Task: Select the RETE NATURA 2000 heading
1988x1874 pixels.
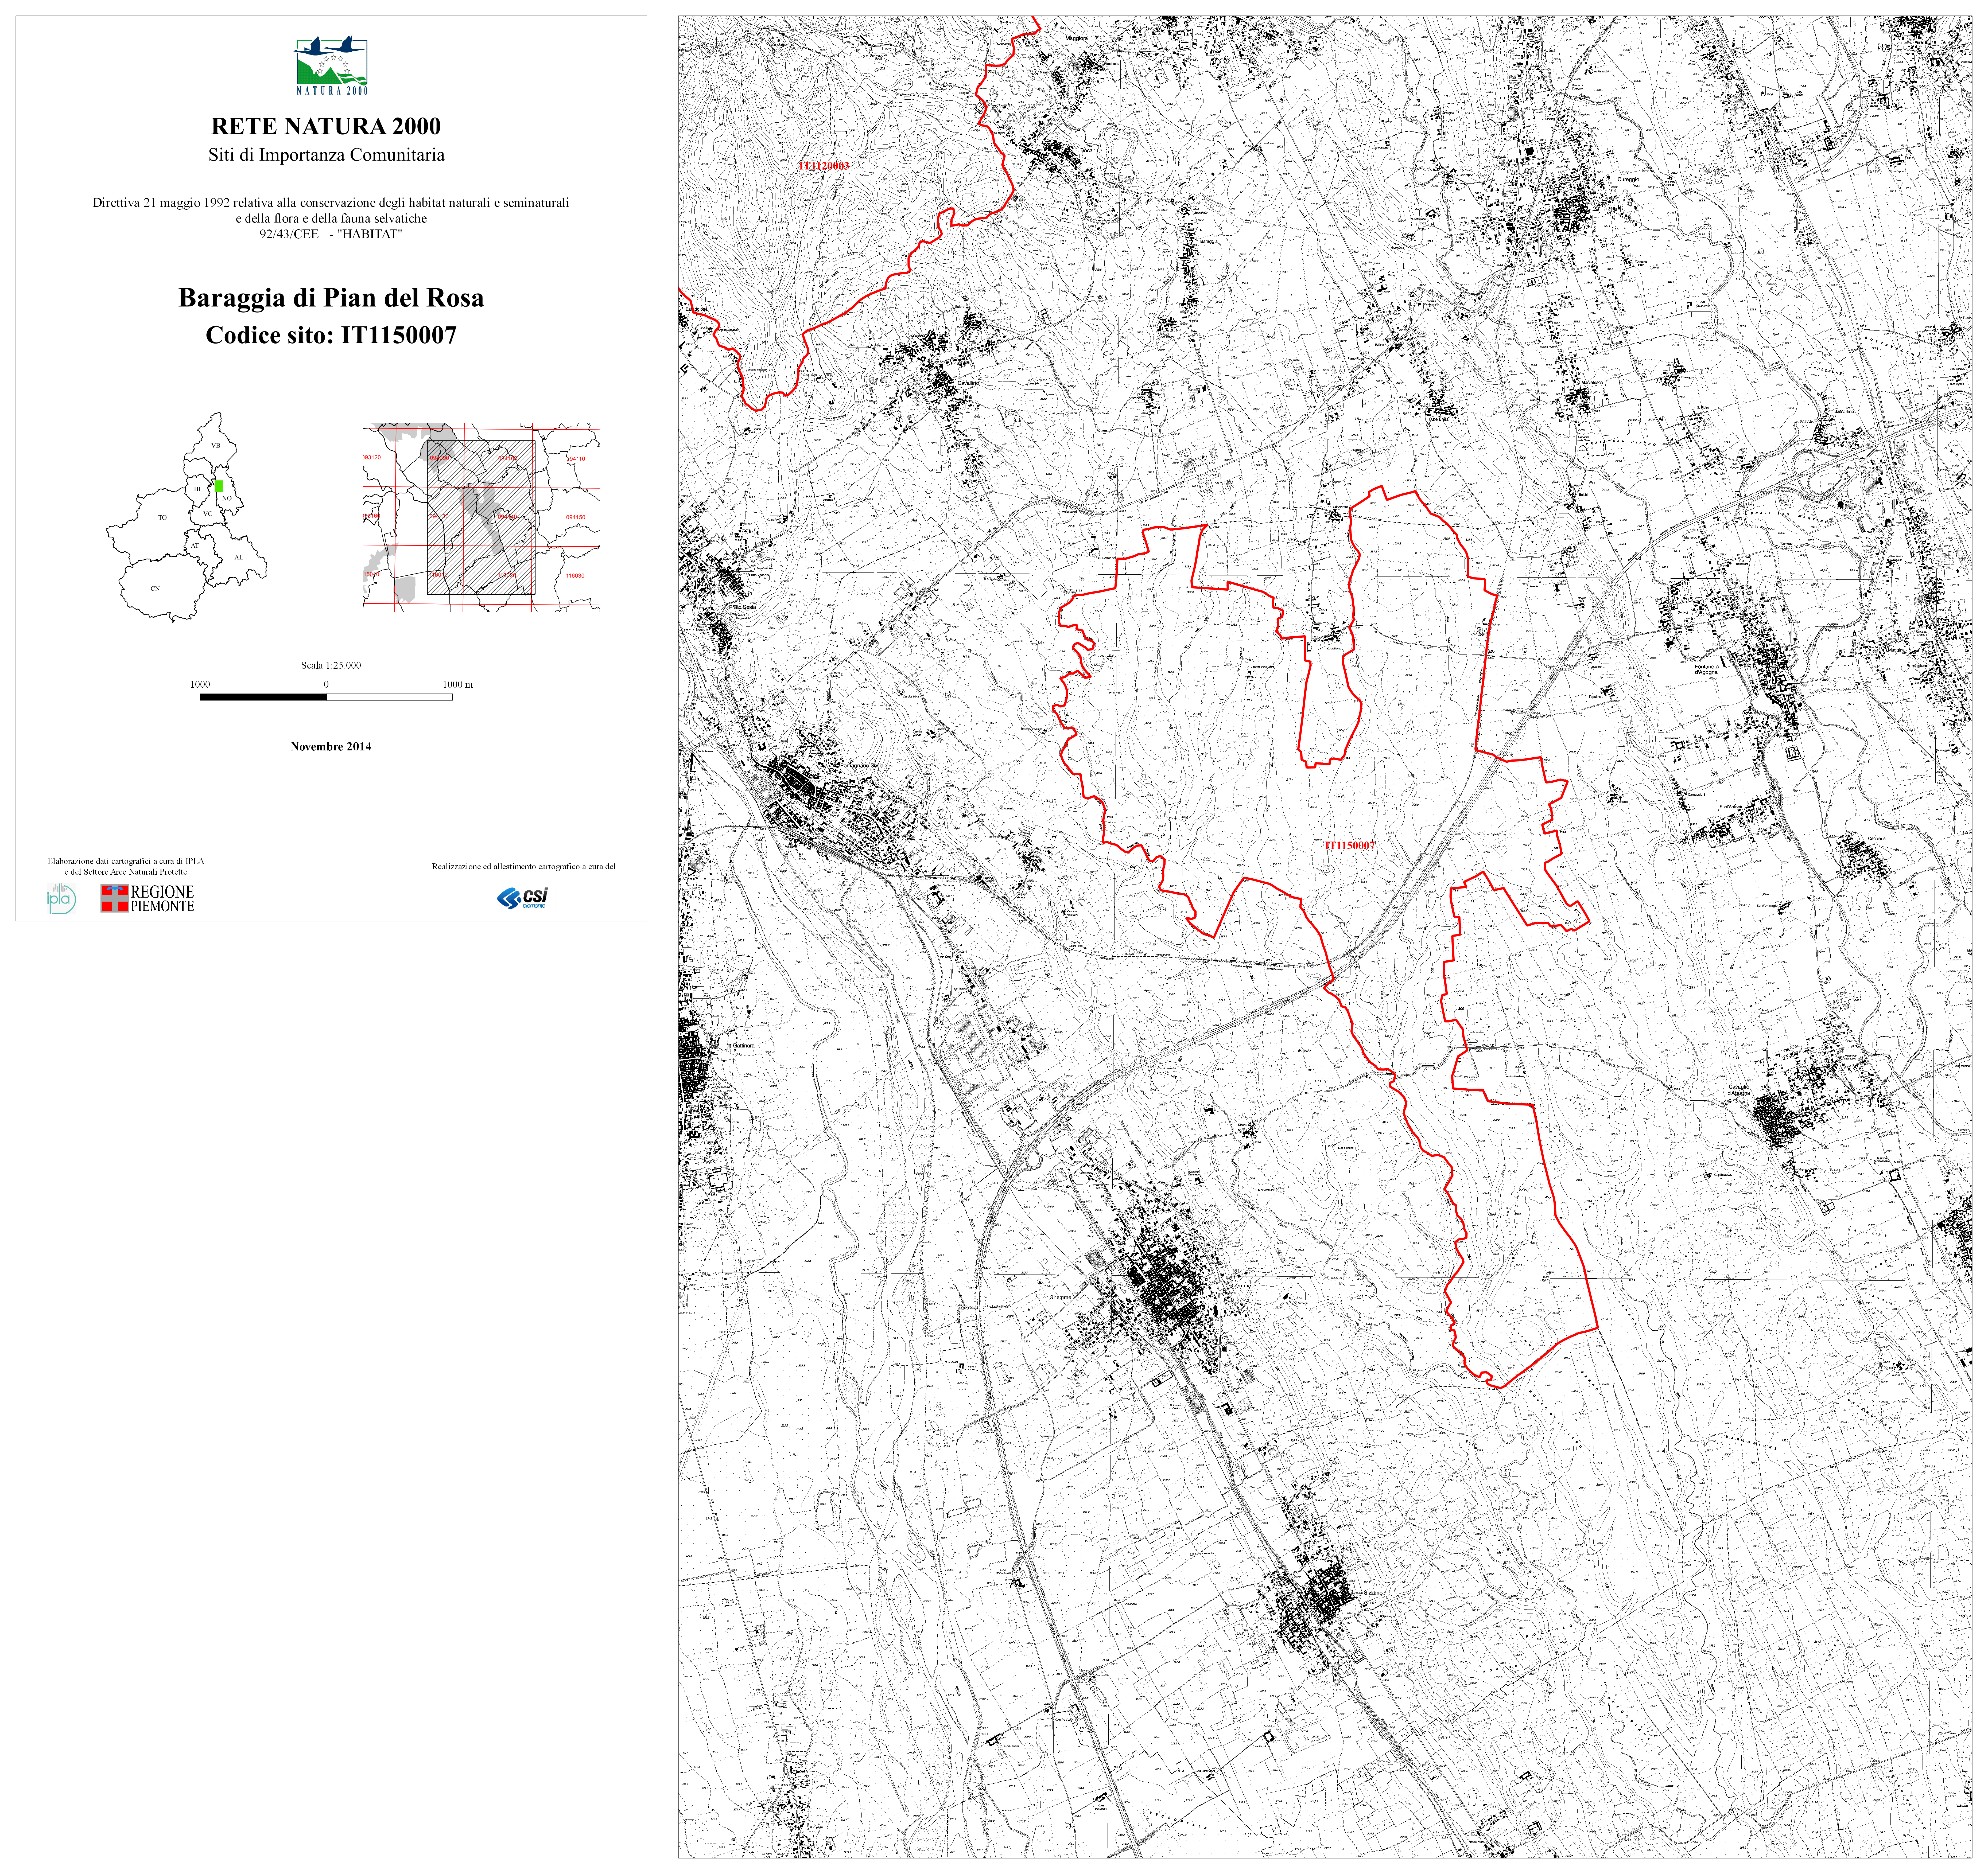Action: click(326, 126)
